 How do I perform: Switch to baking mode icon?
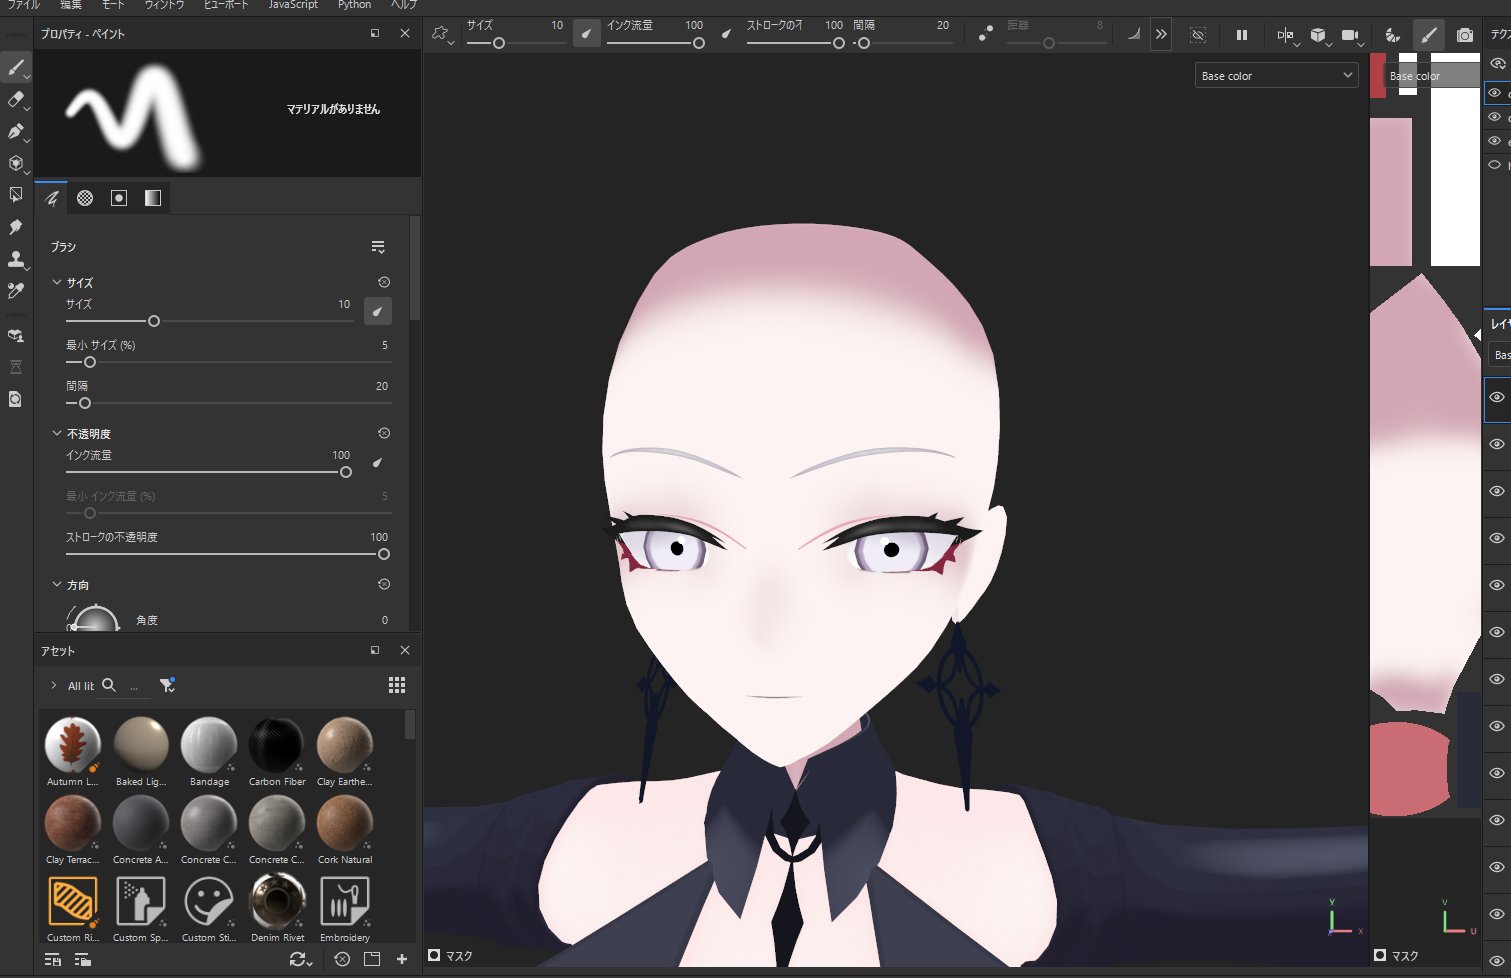point(1393,35)
